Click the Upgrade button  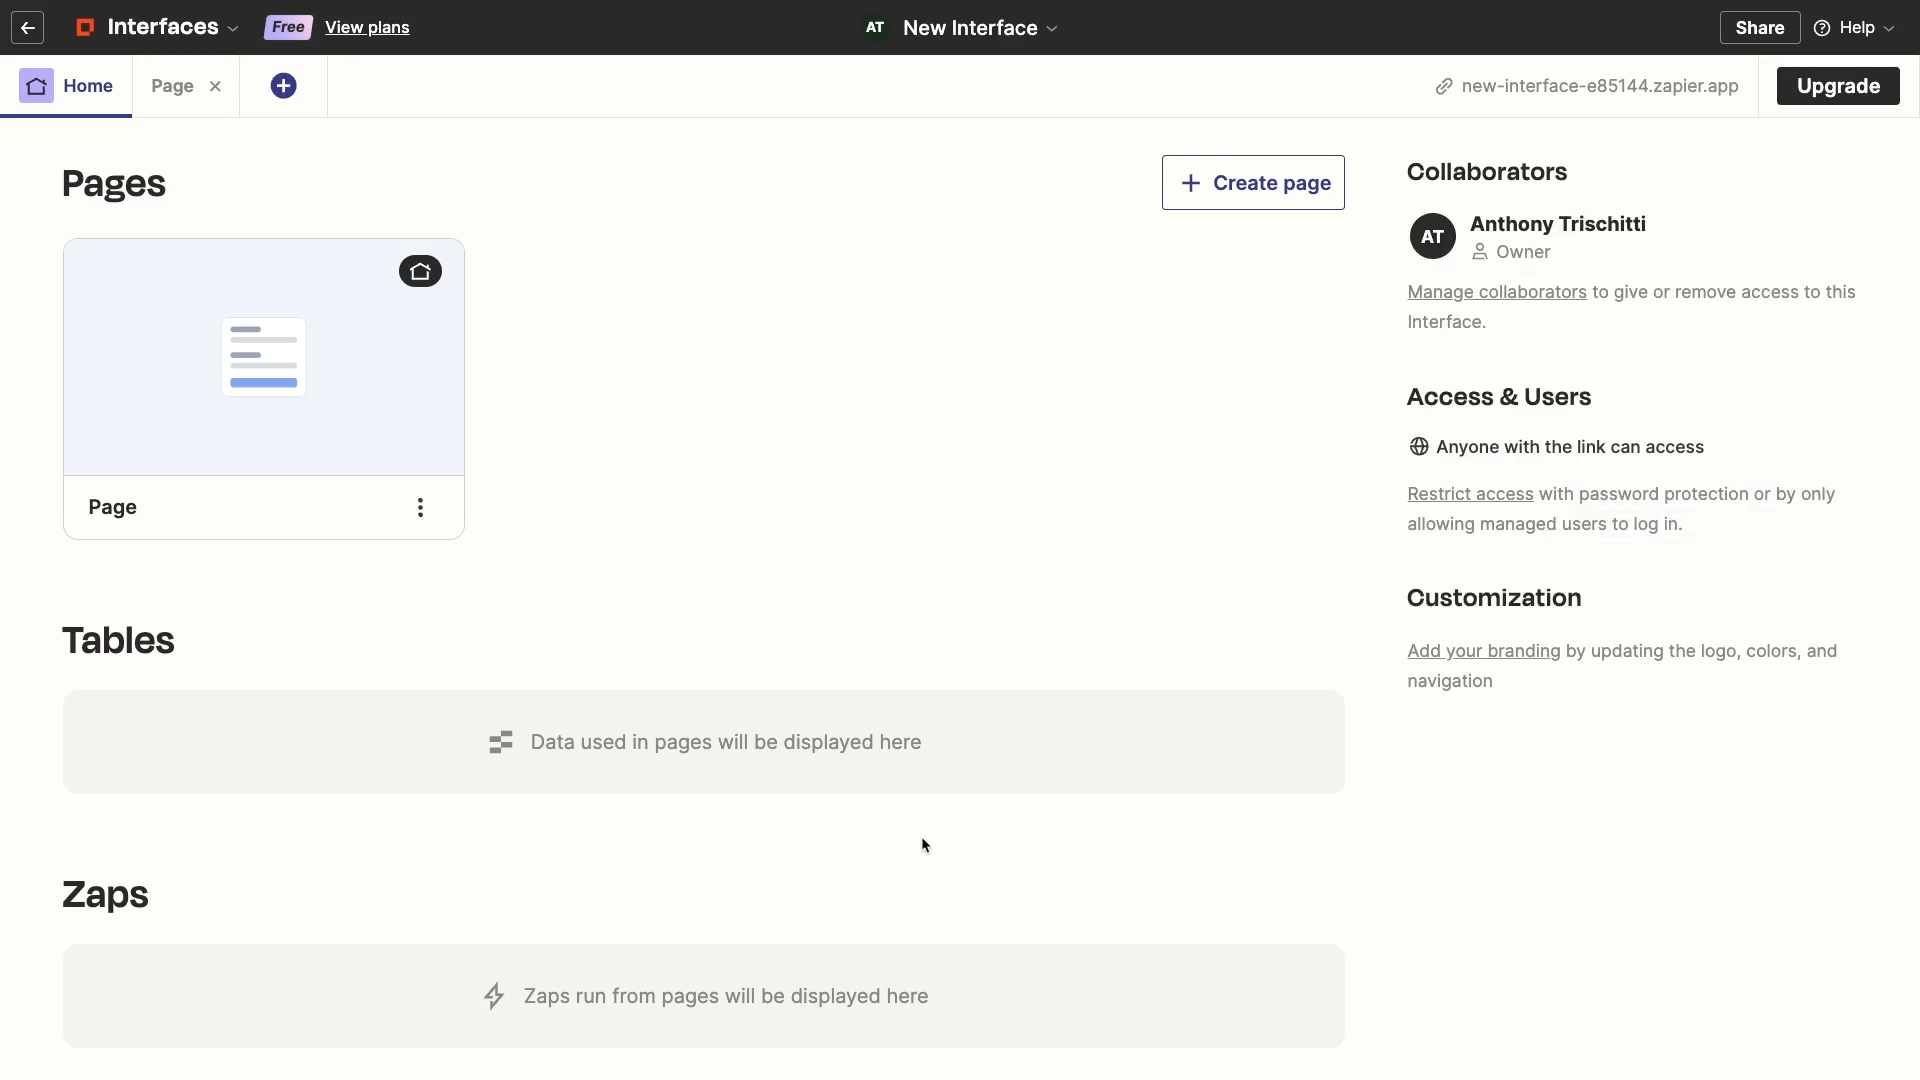[x=1837, y=84]
